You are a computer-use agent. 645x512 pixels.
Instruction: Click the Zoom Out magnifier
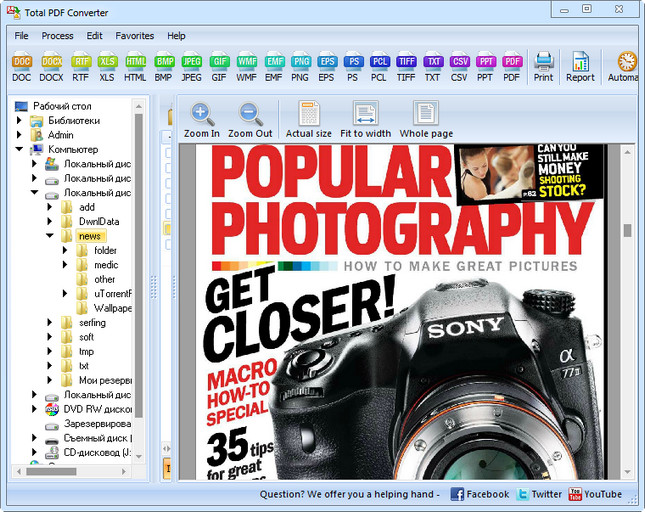pyautogui.click(x=250, y=120)
